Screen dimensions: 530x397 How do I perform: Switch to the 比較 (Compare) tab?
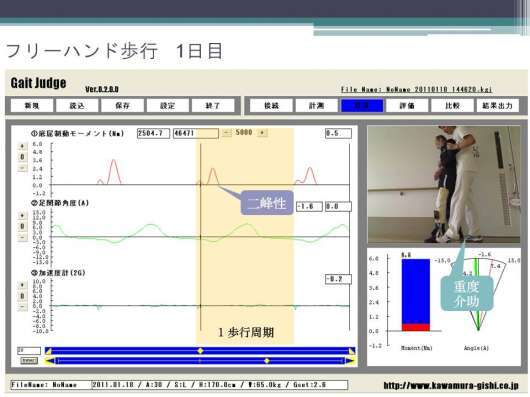click(x=452, y=105)
